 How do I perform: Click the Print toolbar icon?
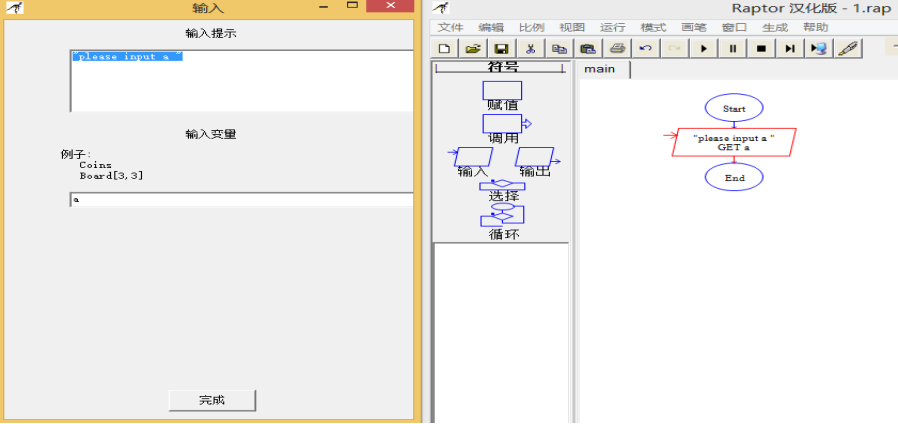click(617, 49)
